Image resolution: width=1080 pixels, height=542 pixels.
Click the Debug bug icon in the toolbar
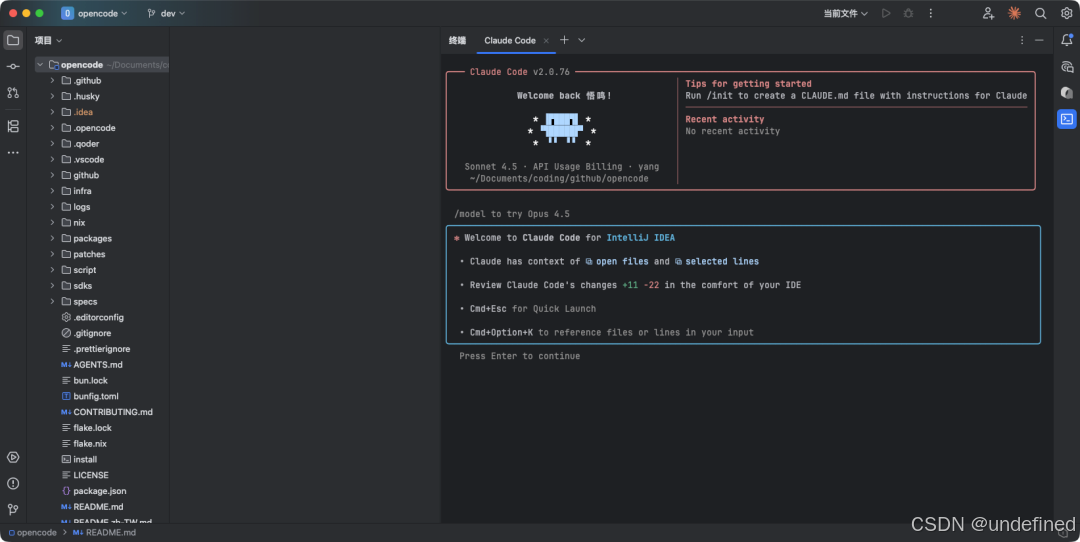point(908,13)
